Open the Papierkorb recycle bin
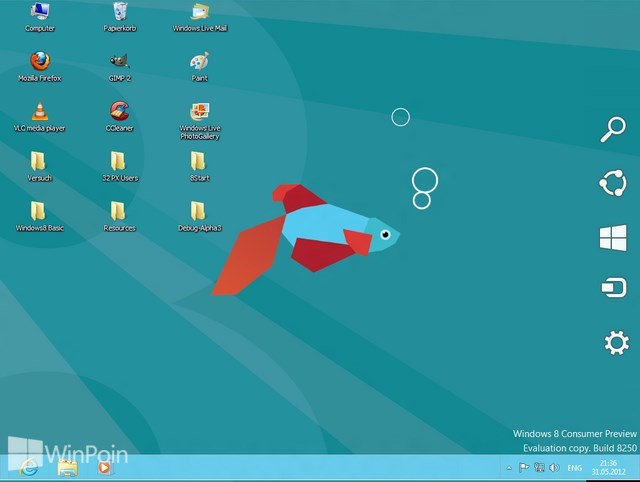Viewport: 640px width, 482px height. tap(120, 17)
